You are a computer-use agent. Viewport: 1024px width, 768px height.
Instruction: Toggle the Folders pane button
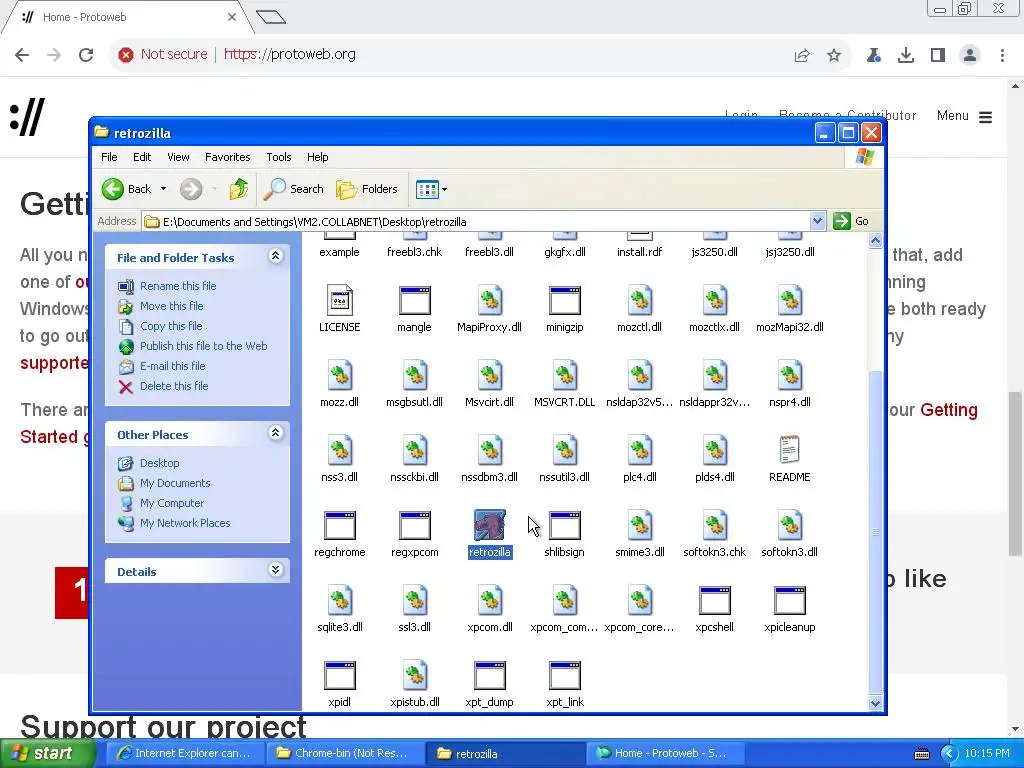(x=367, y=189)
